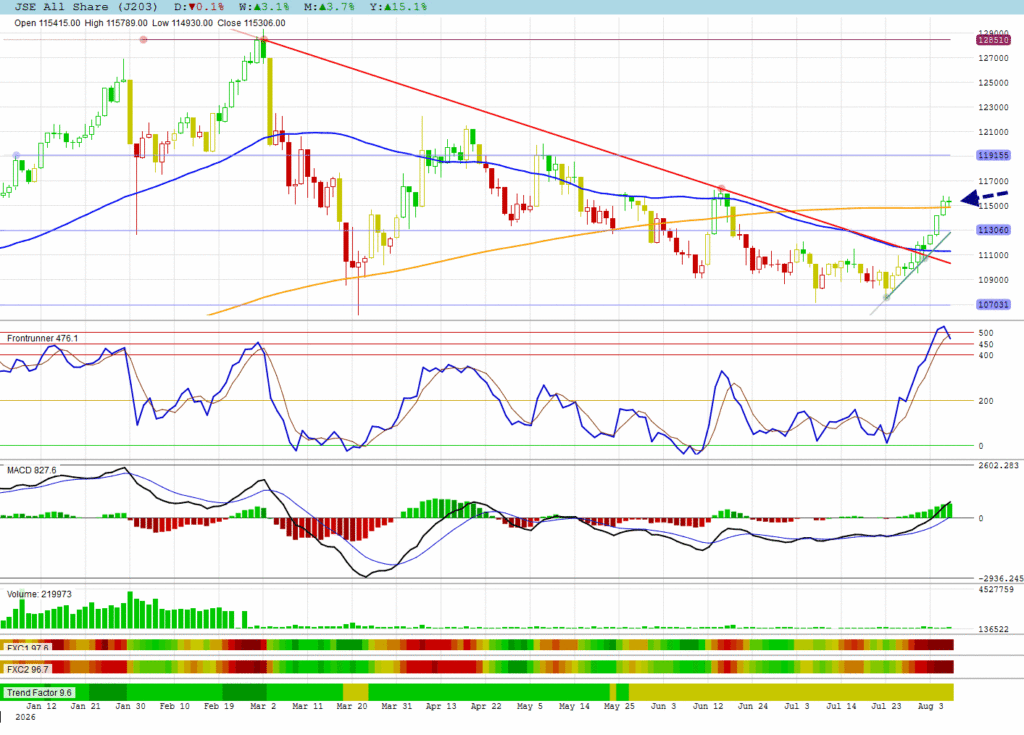This screenshot has width=1024, height=735.
Task: Click the JSE All Share (J203) title
Action: click(x=86, y=7)
